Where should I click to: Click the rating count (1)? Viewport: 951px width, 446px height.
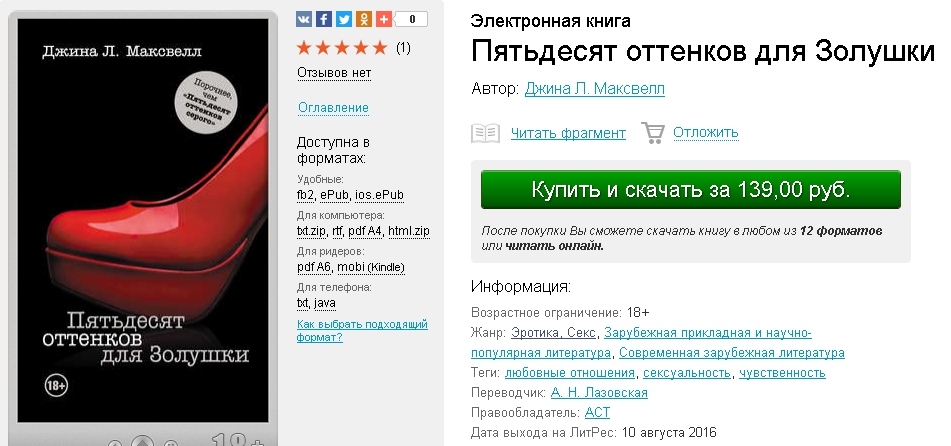403,48
